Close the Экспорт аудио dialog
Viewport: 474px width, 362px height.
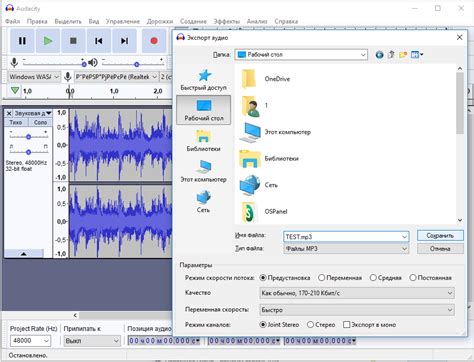[460, 37]
